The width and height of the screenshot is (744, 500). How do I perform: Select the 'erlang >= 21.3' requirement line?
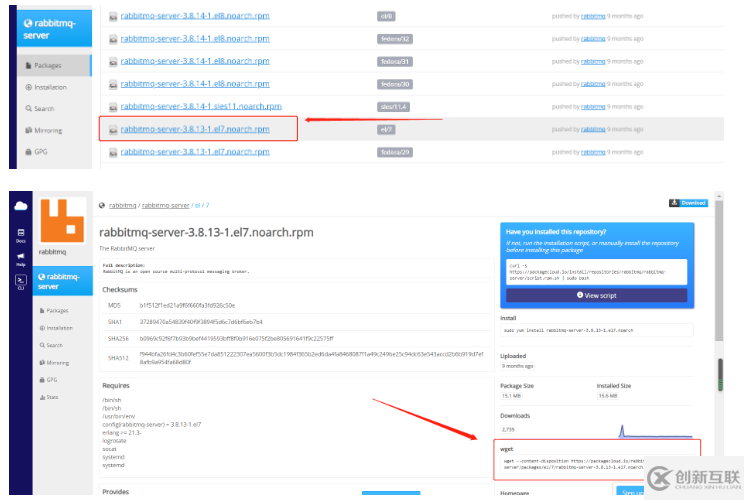(121, 433)
